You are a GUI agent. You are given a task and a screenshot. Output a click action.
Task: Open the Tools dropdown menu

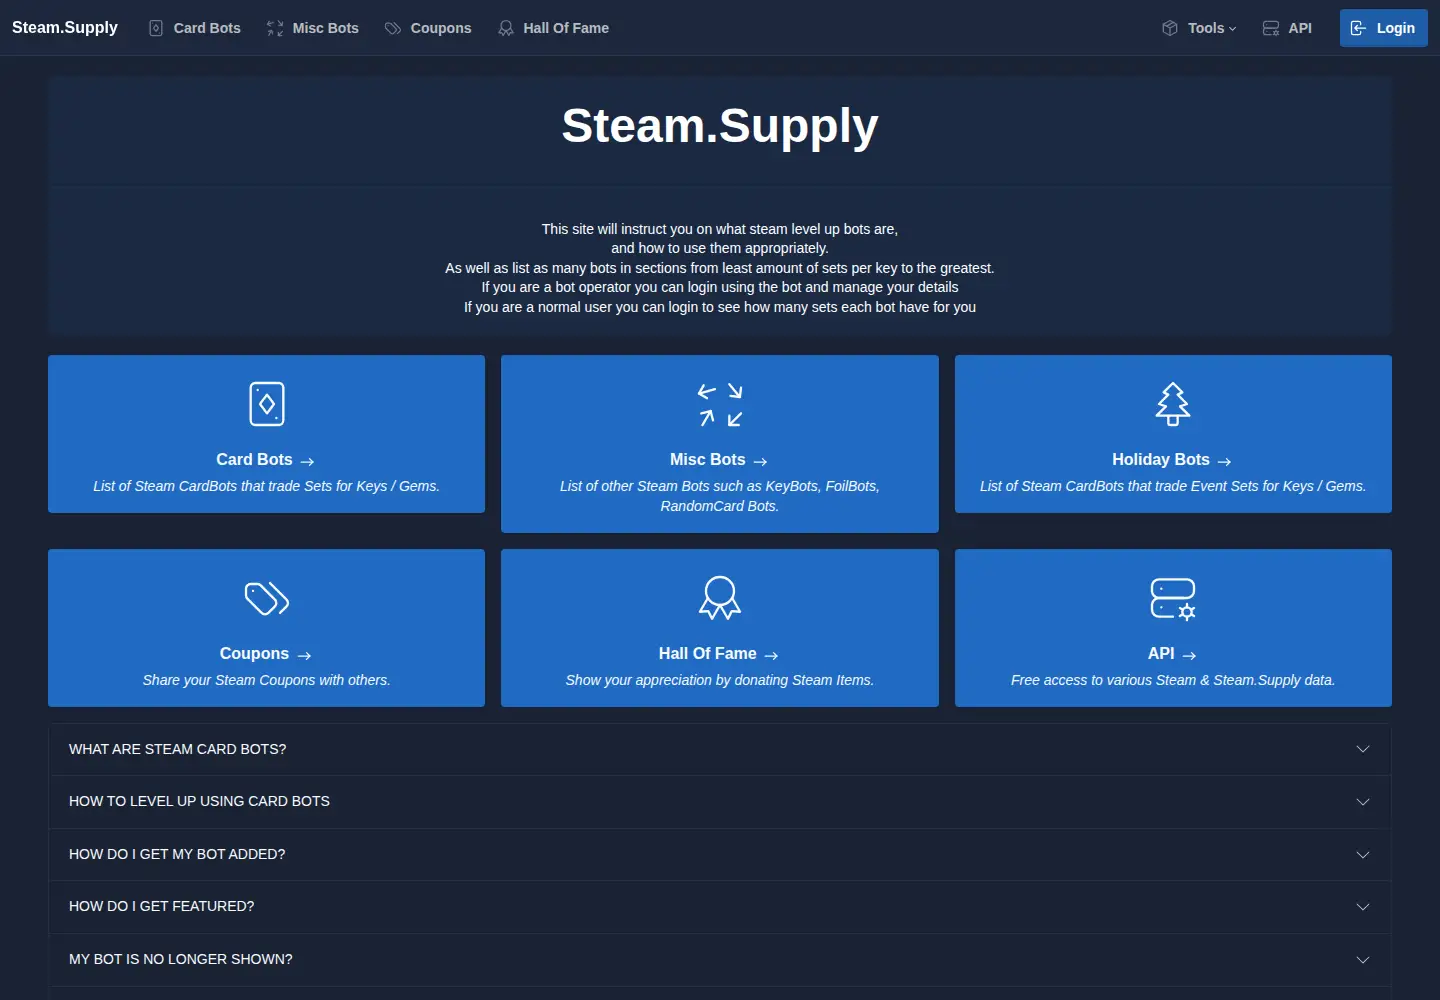[1199, 28]
